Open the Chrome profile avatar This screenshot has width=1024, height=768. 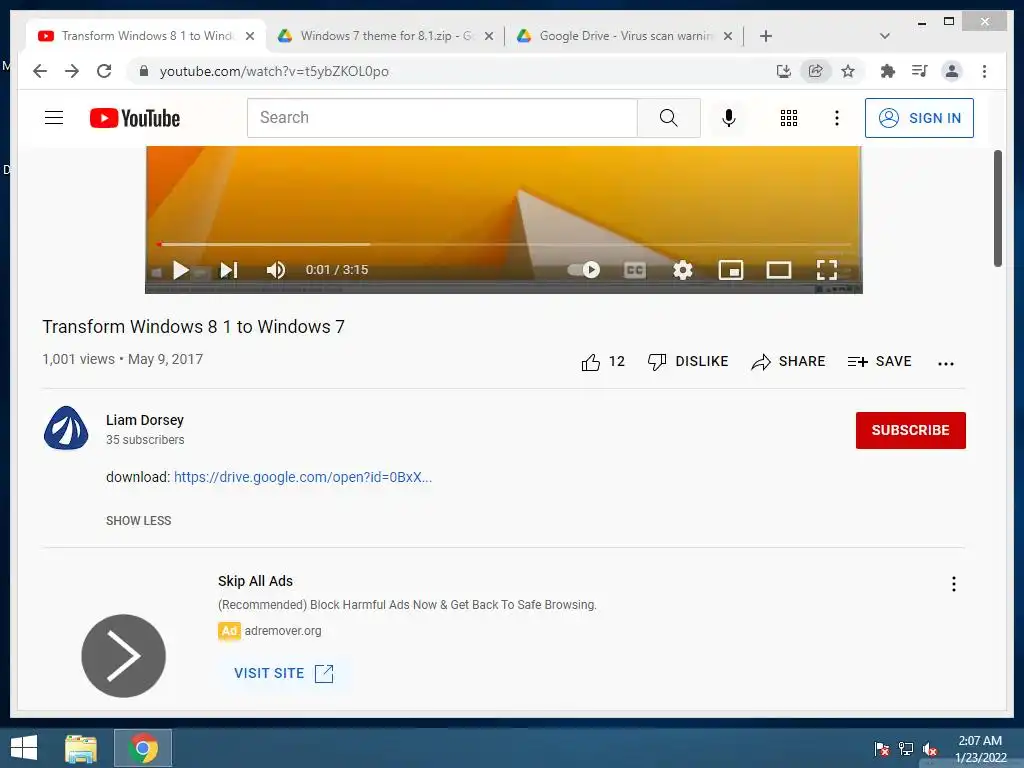click(x=952, y=71)
